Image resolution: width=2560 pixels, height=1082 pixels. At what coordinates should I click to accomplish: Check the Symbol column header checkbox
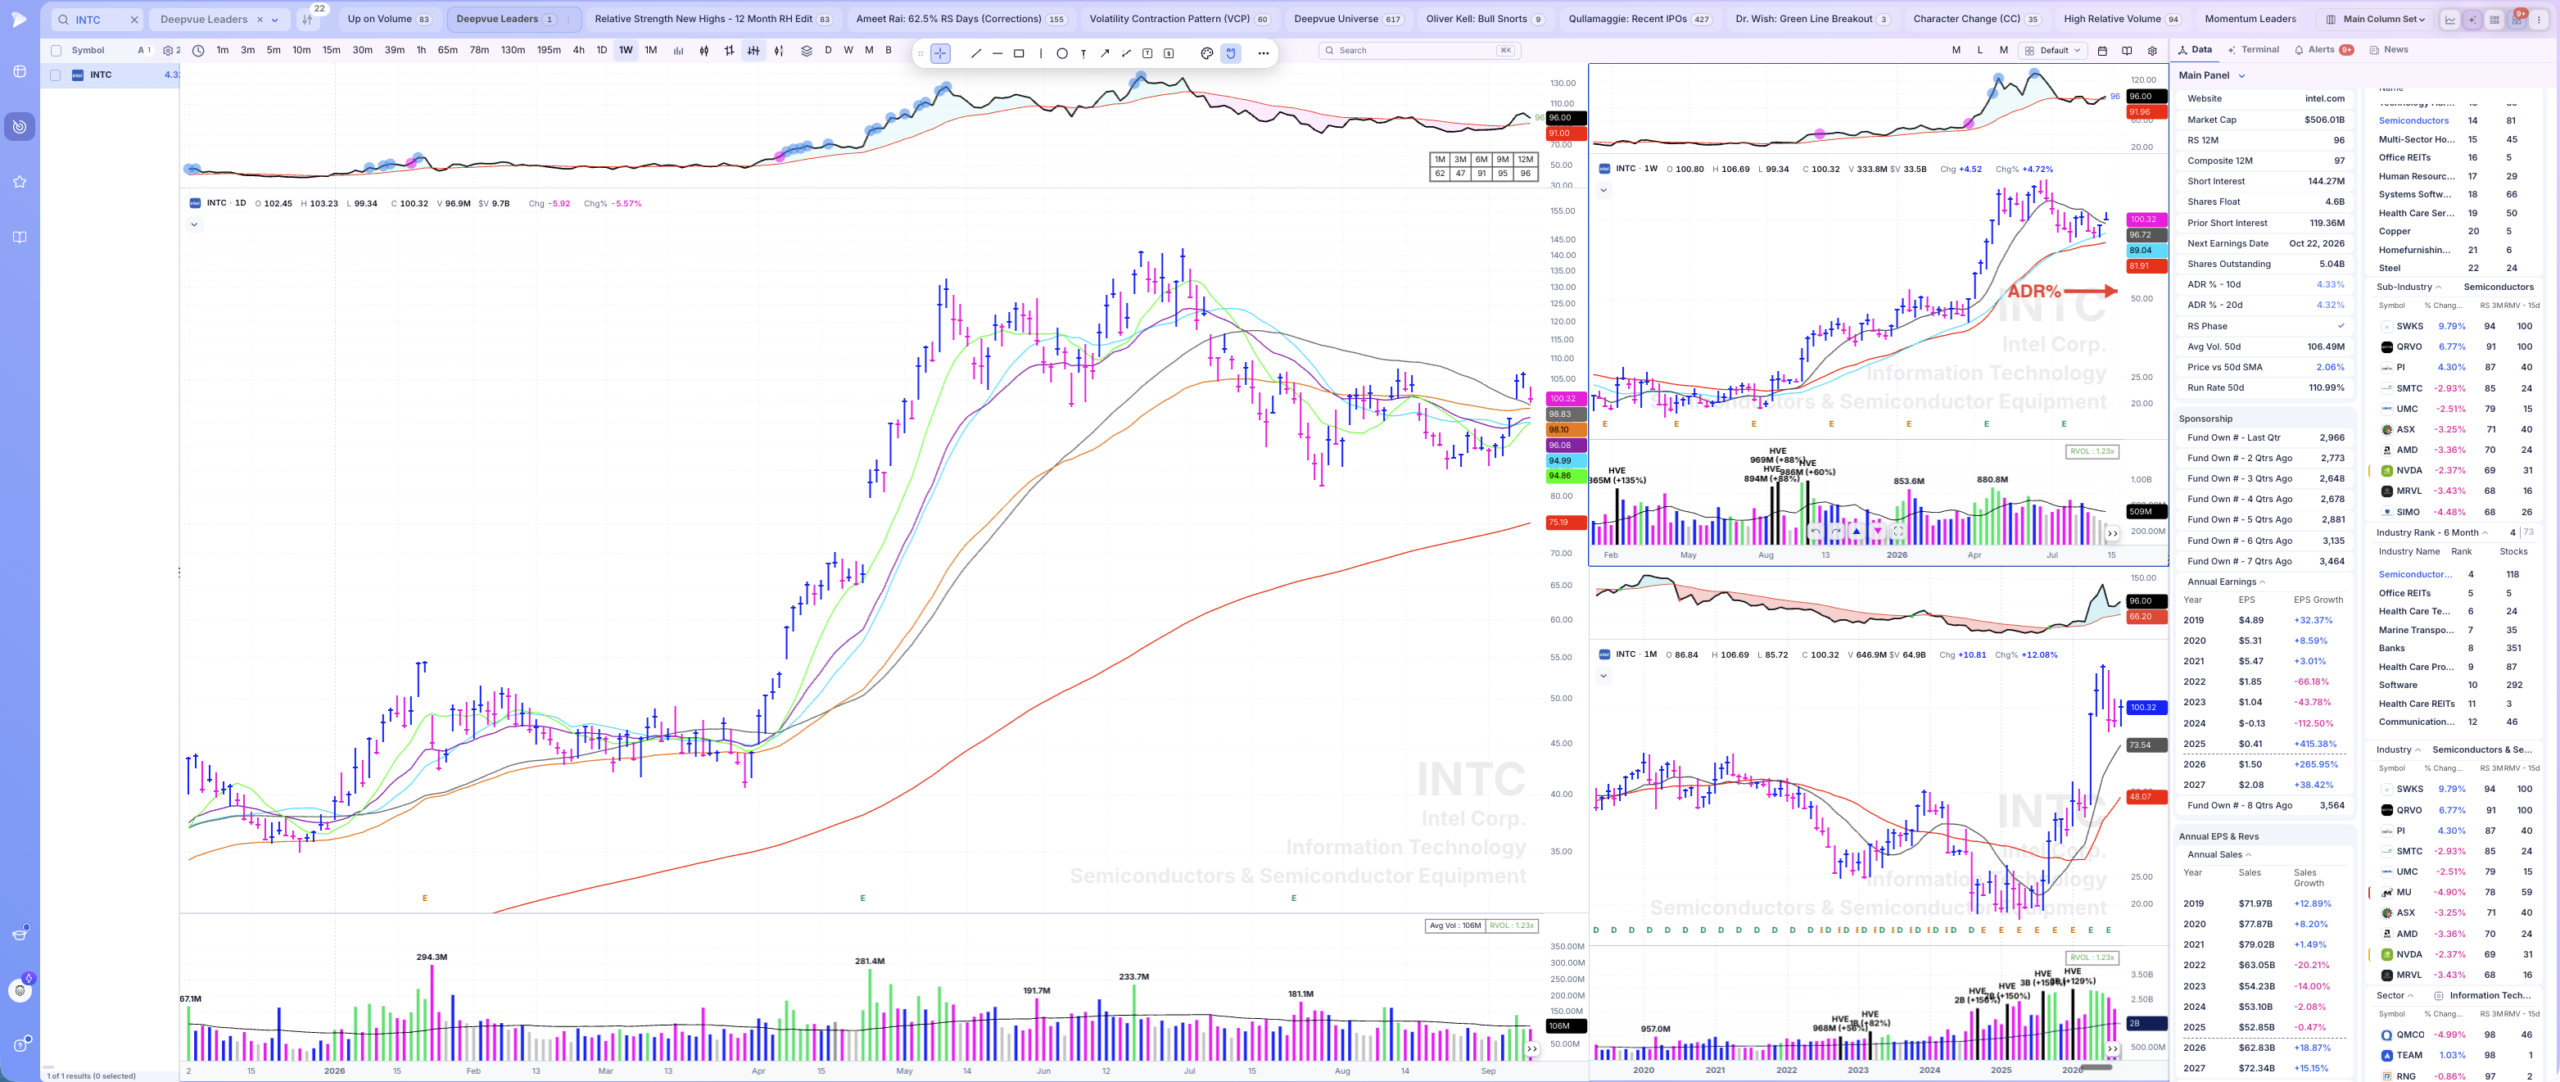pyautogui.click(x=56, y=50)
